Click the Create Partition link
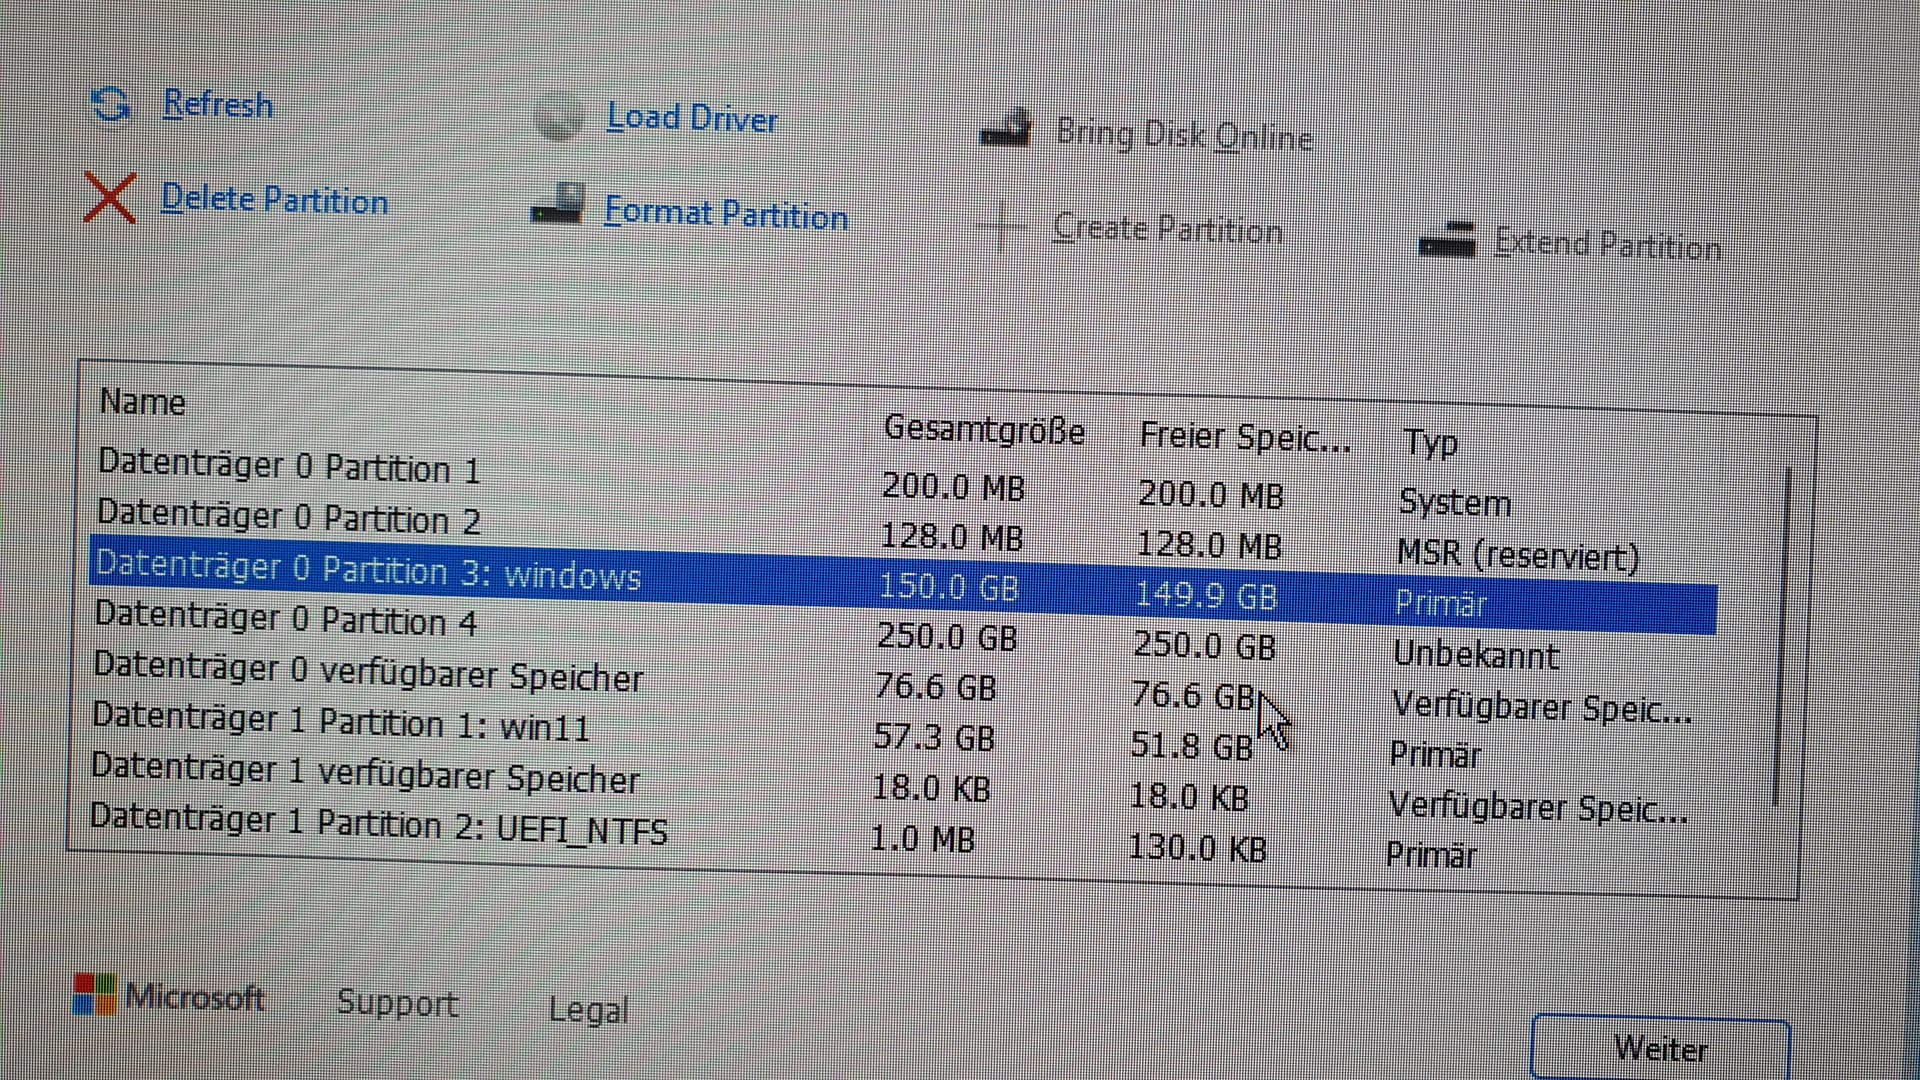The width and height of the screenshot is (1920, 1080). (x=1167, y=229)
